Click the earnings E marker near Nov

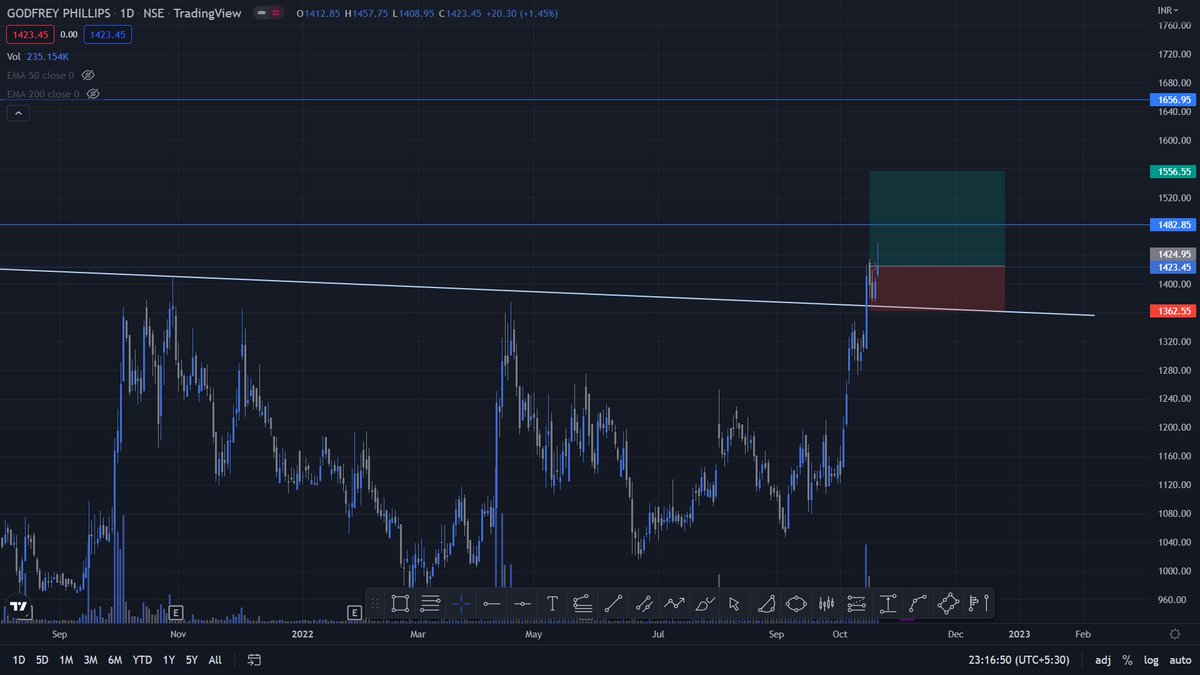[175, 612]
